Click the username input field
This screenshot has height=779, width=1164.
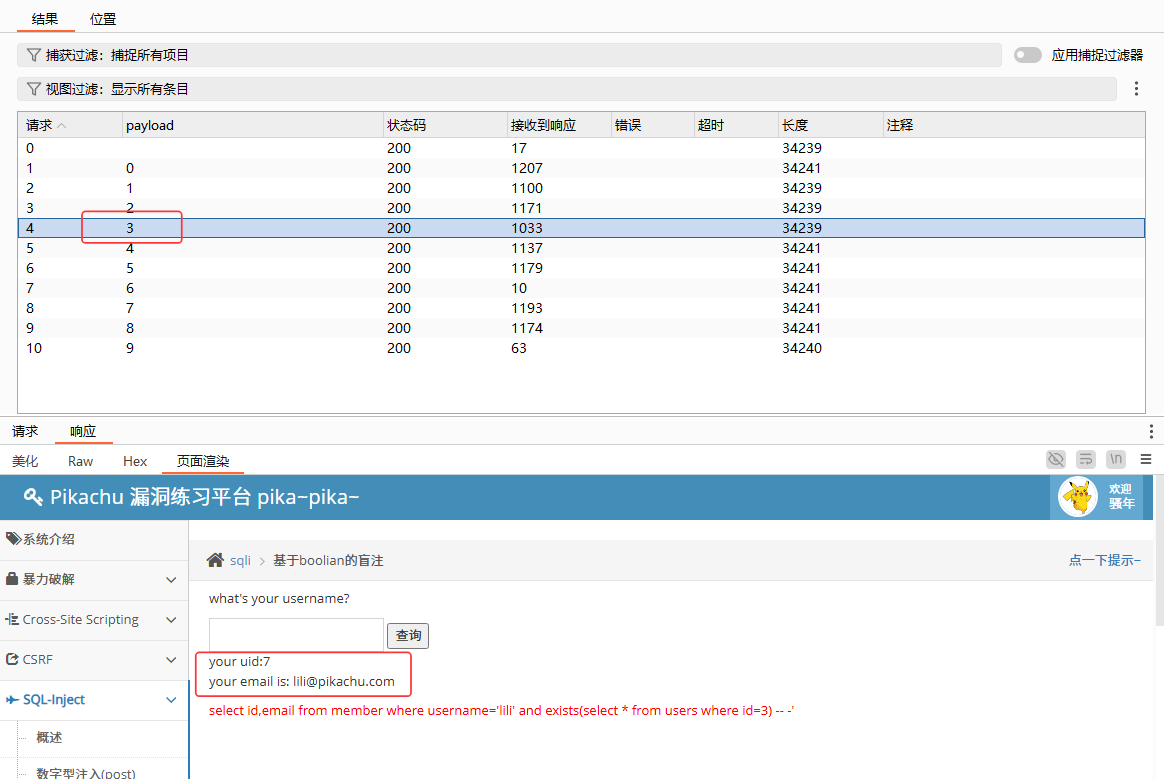[x=296, y=635]
